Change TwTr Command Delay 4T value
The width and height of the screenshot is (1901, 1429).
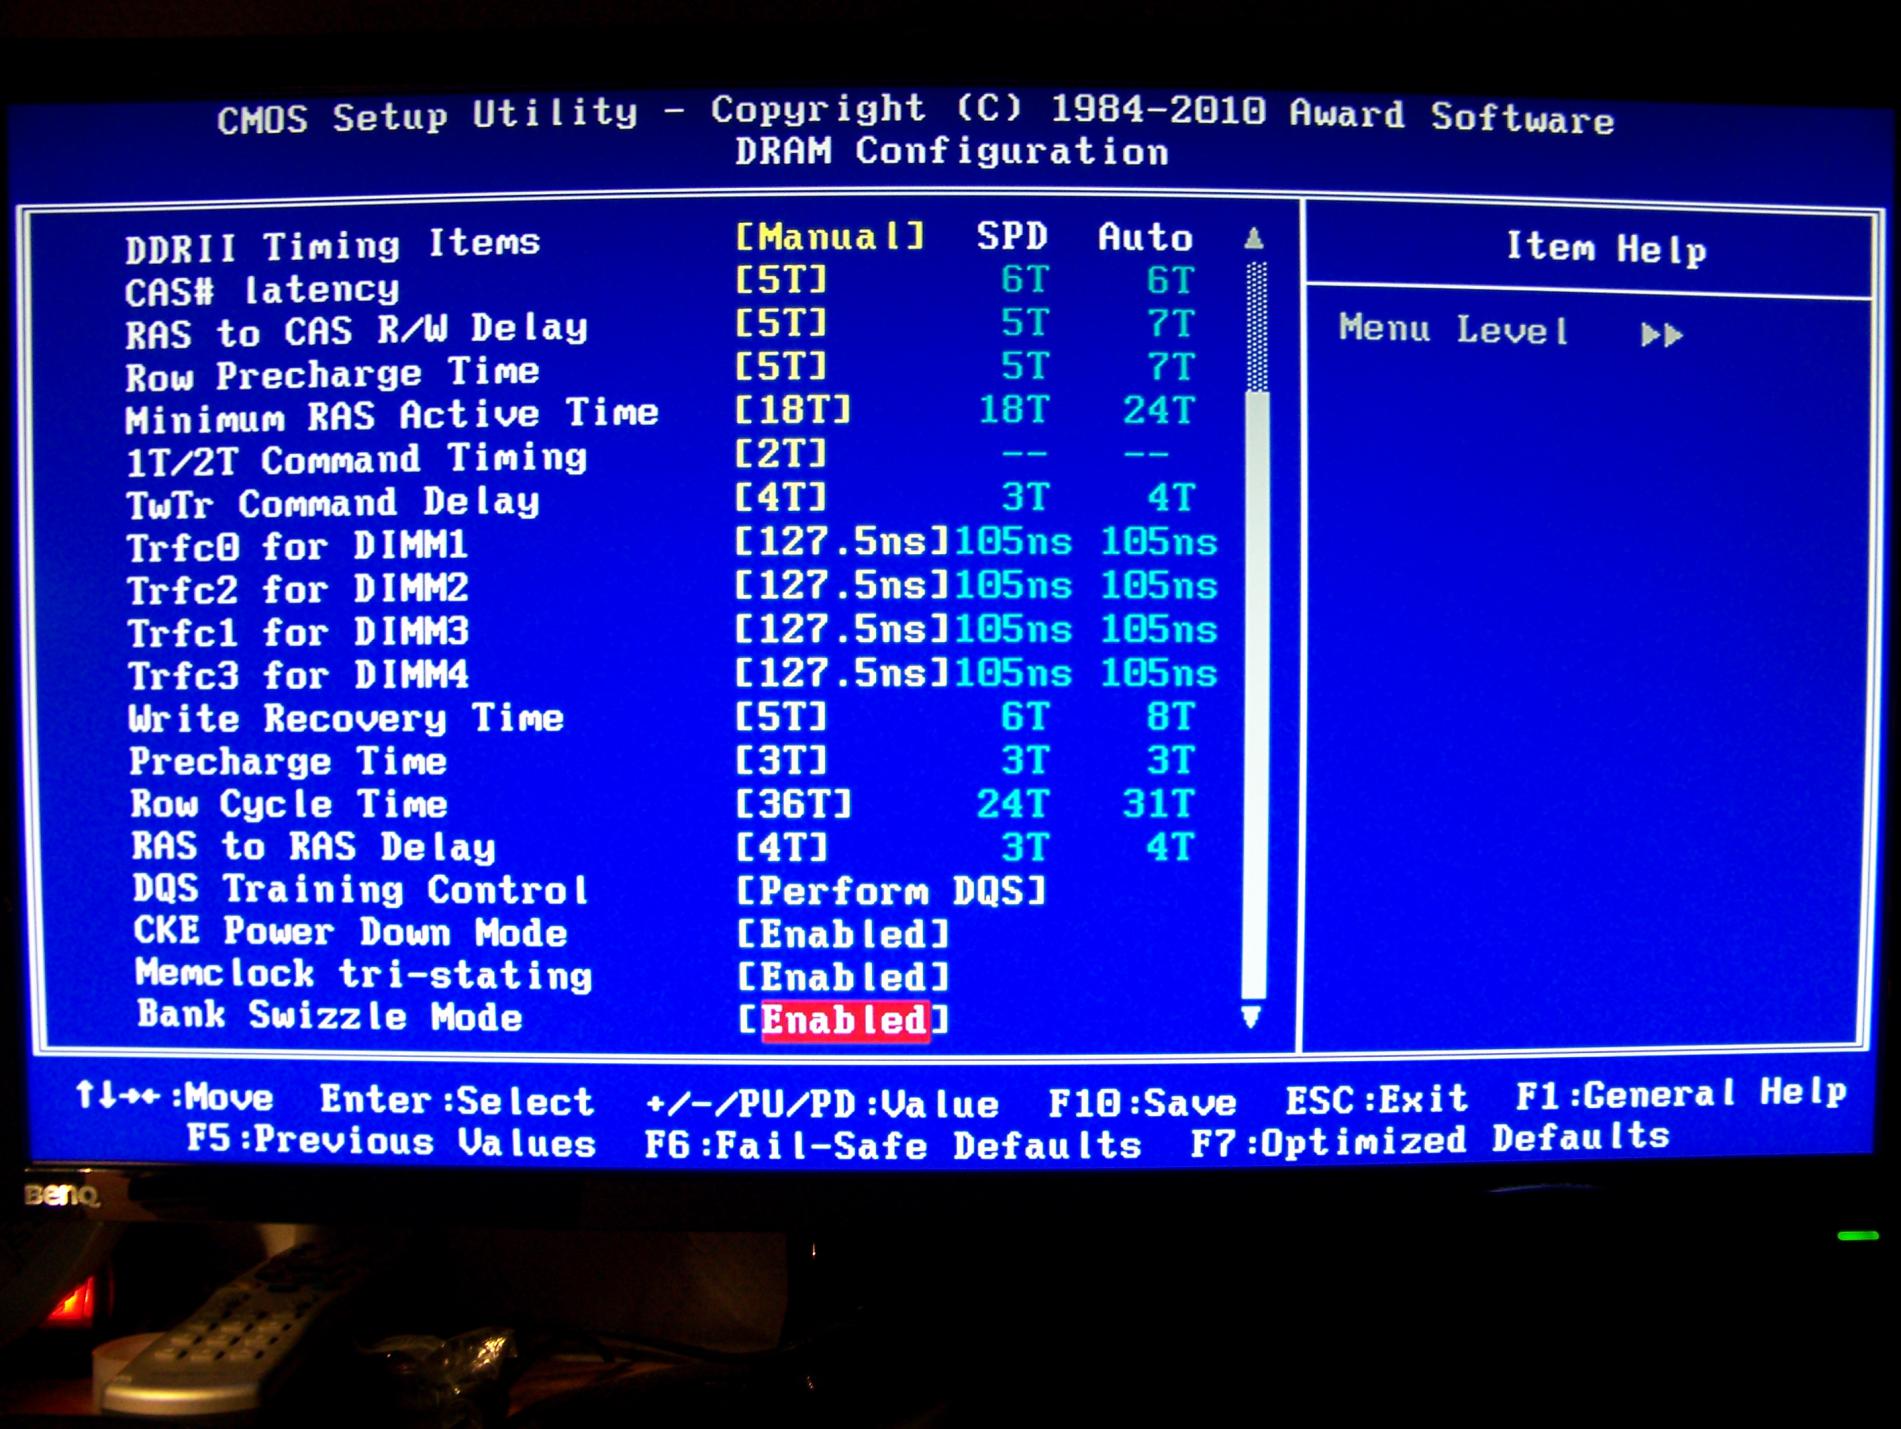point(782,497)
